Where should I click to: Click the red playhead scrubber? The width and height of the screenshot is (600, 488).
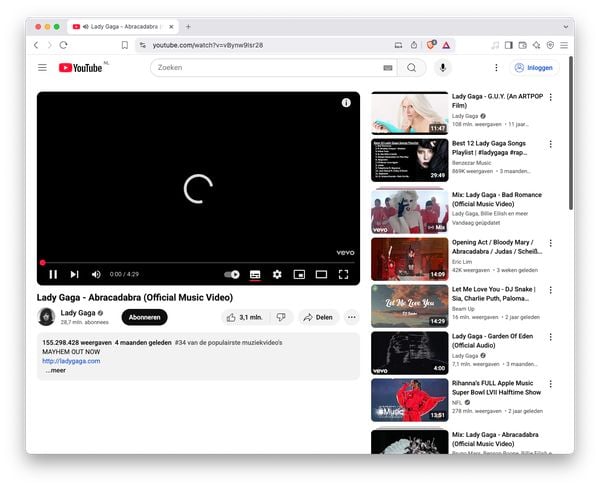(42, 263)
